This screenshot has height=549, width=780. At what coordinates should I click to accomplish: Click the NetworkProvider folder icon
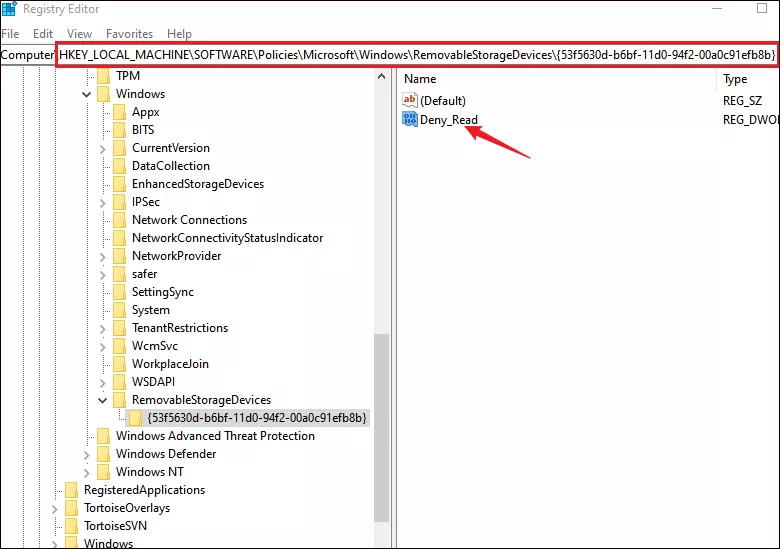119,256
